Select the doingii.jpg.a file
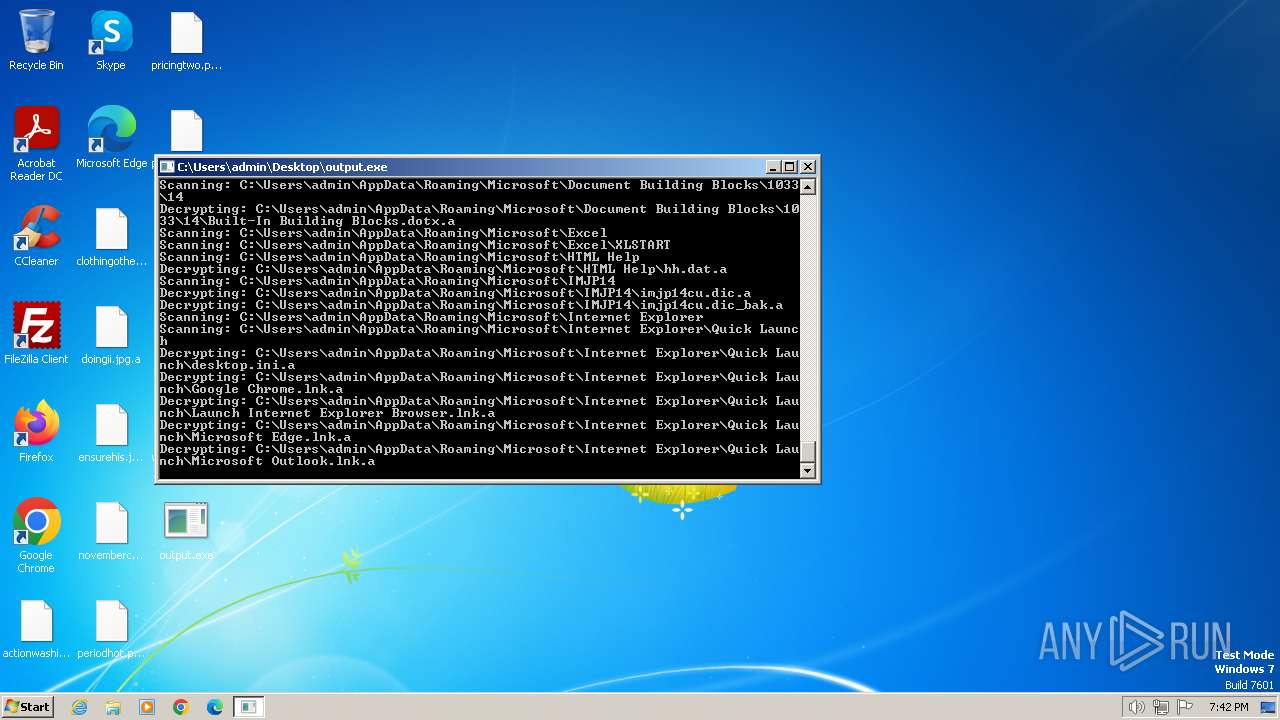1280x720 pixels. (111, 334)
